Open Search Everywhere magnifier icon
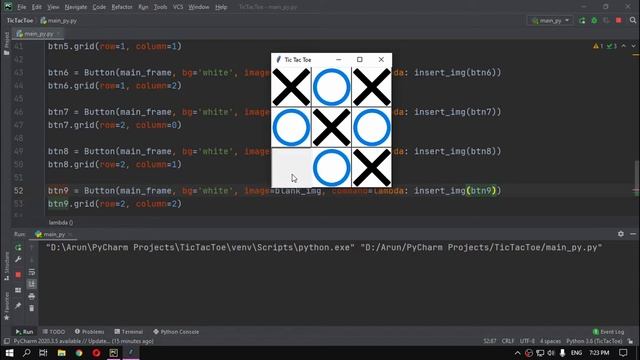This screenshot has width=640, height=360. [x=633, y=20]
